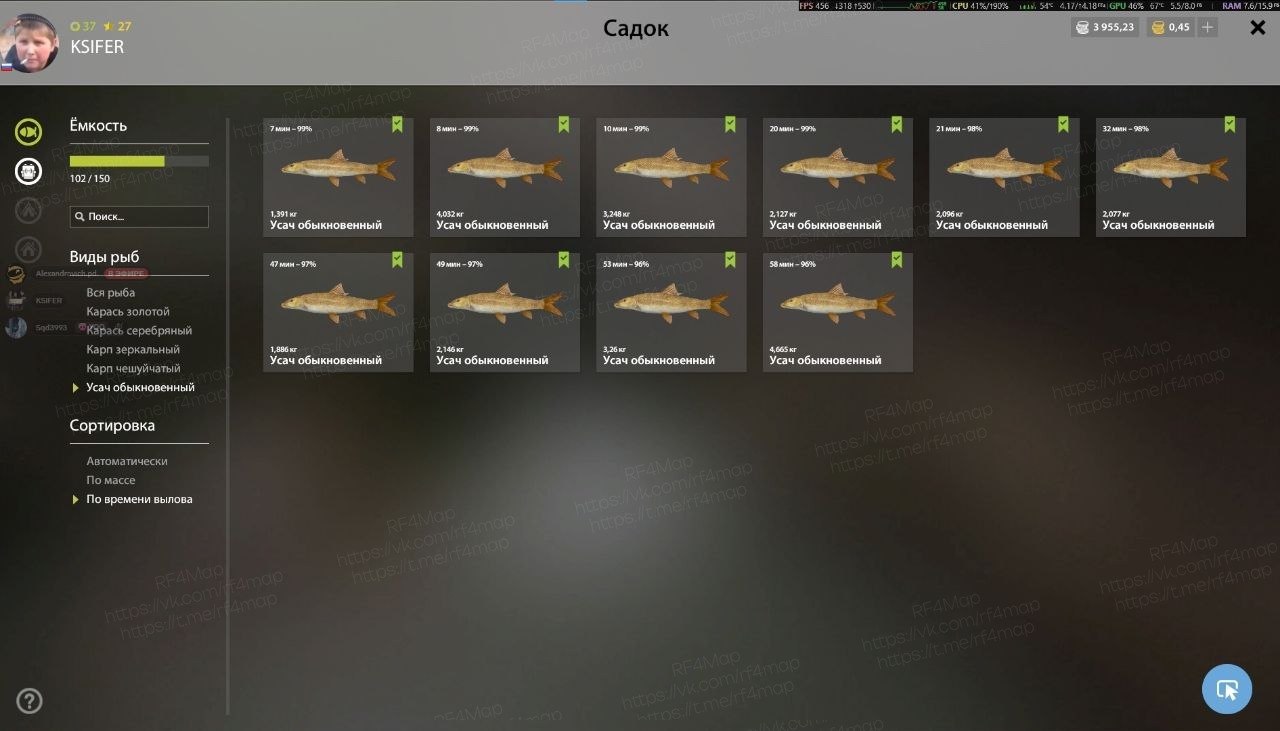This screenshot has width=1280, height=731.
Task: Toggle the green mark on 2,077 кг barbel
Action: (x=1230, y=124)
